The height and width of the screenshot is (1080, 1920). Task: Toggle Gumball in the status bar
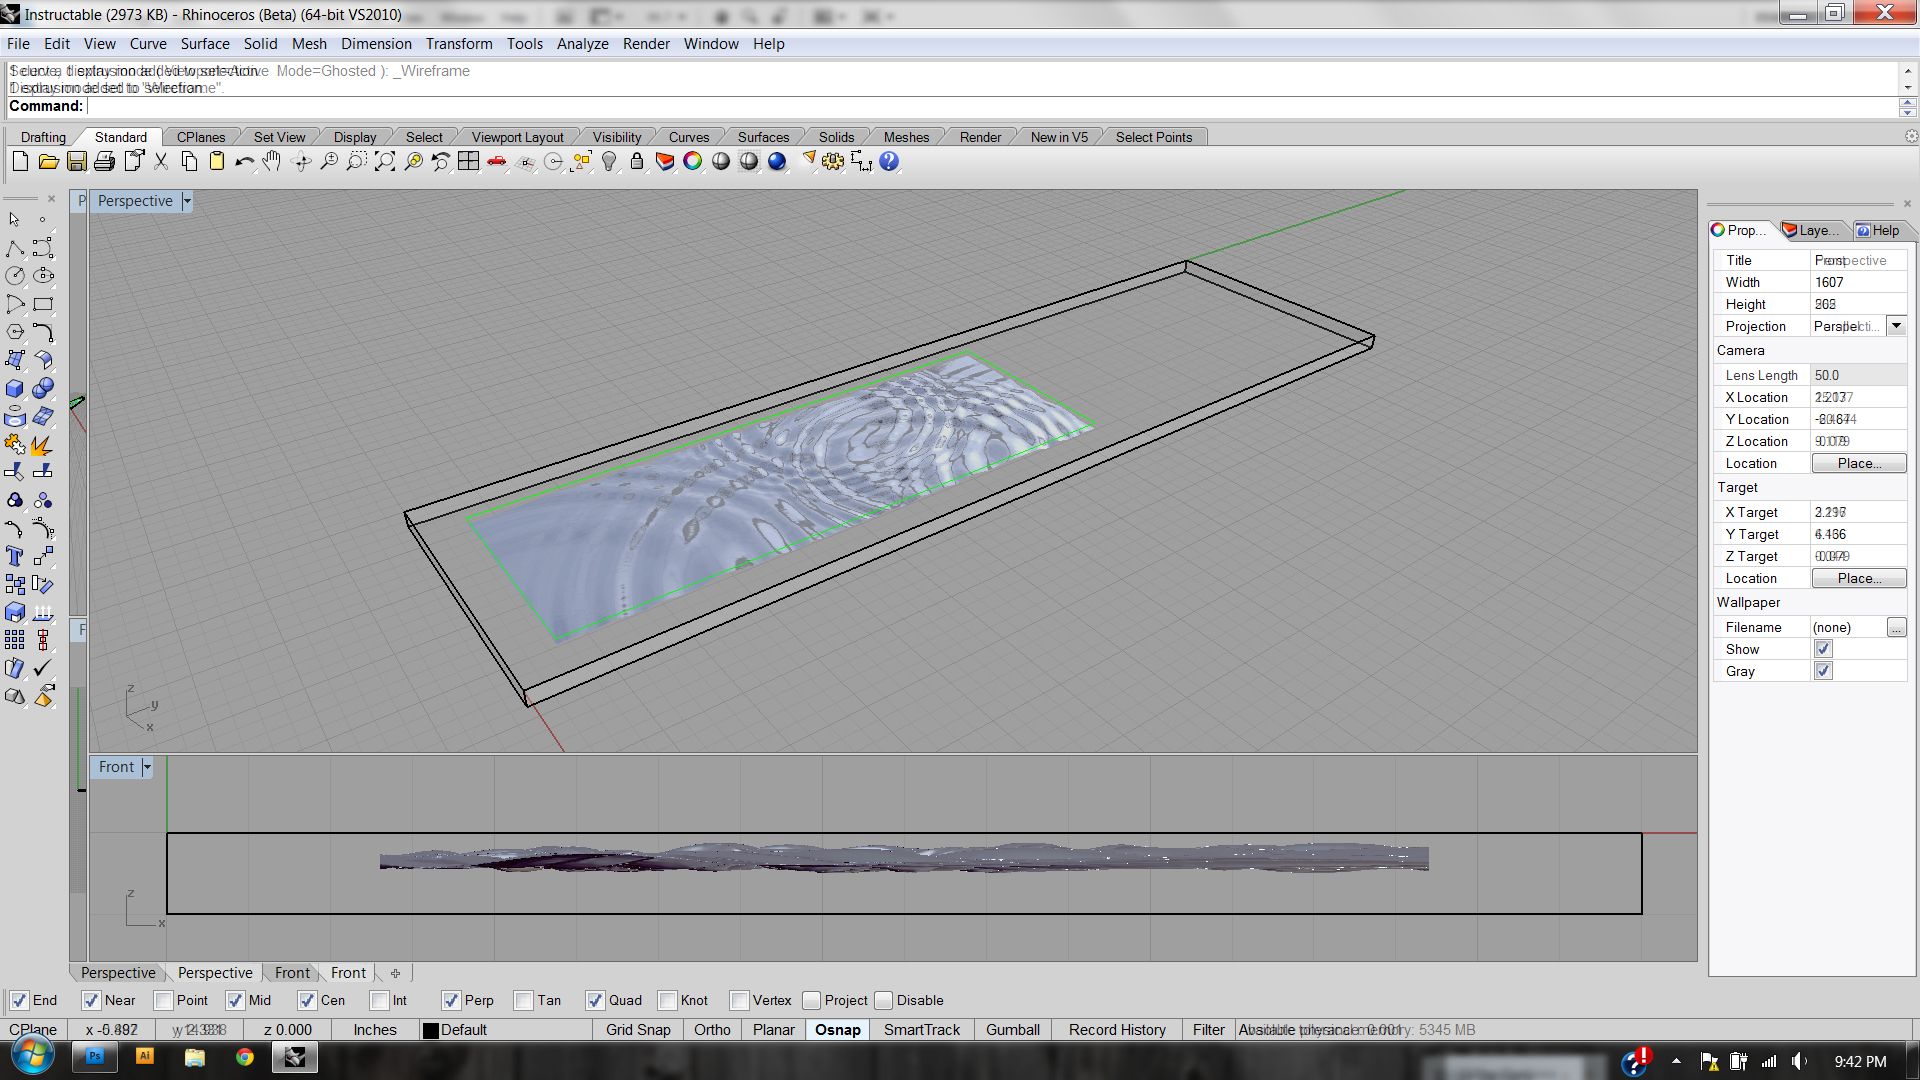[1012, 1030]
